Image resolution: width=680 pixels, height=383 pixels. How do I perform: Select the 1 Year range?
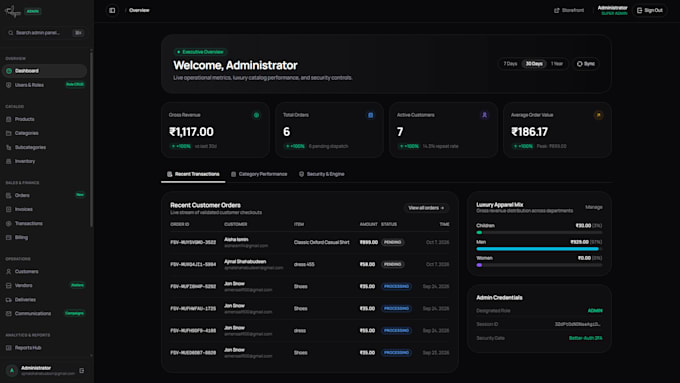tap(557, 64)
